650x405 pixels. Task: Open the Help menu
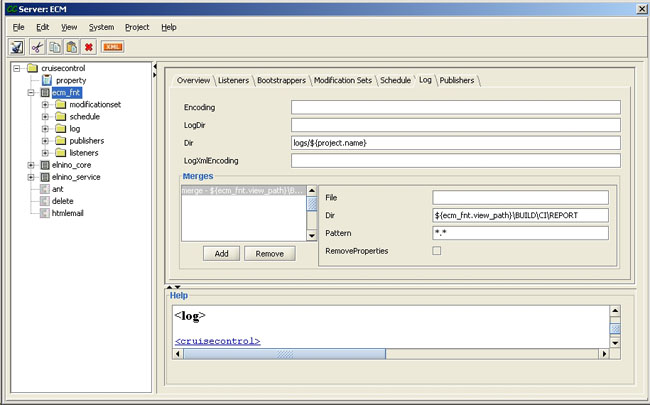coord(169,27)
